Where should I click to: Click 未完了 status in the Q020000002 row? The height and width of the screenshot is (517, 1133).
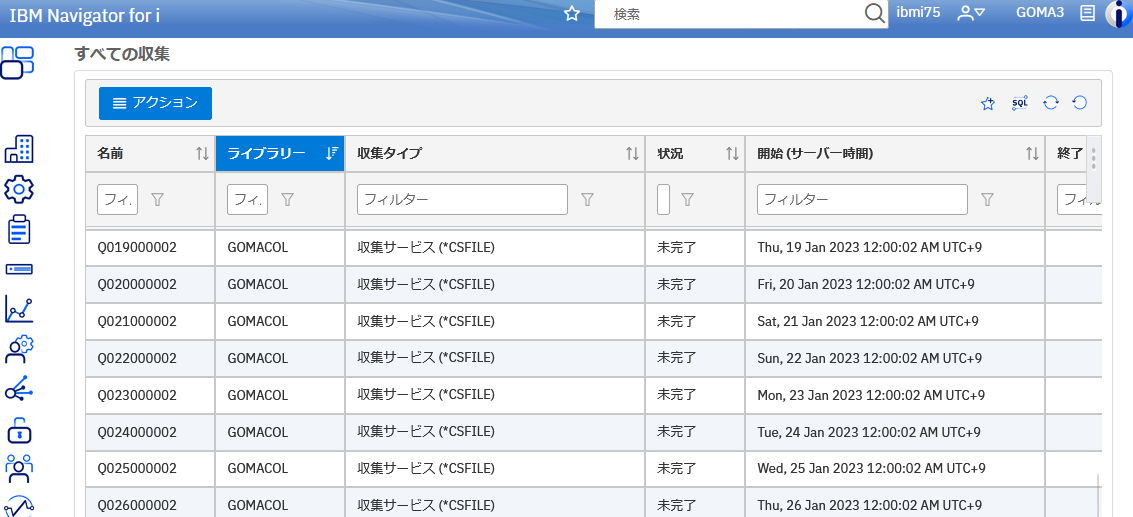(676, 284)
